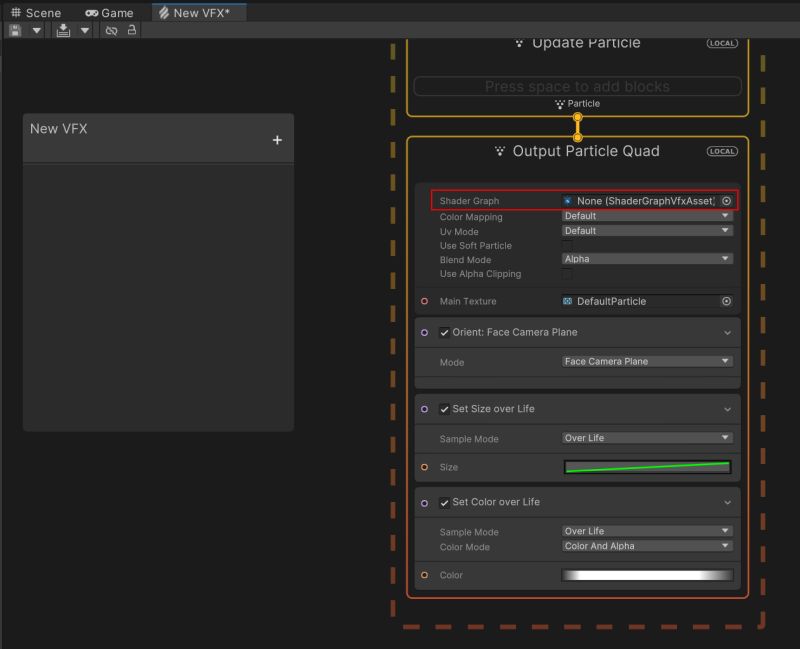Click the Press space to add blocks area
The width and height of the screenshot is (800, 649).
(578, 86)
